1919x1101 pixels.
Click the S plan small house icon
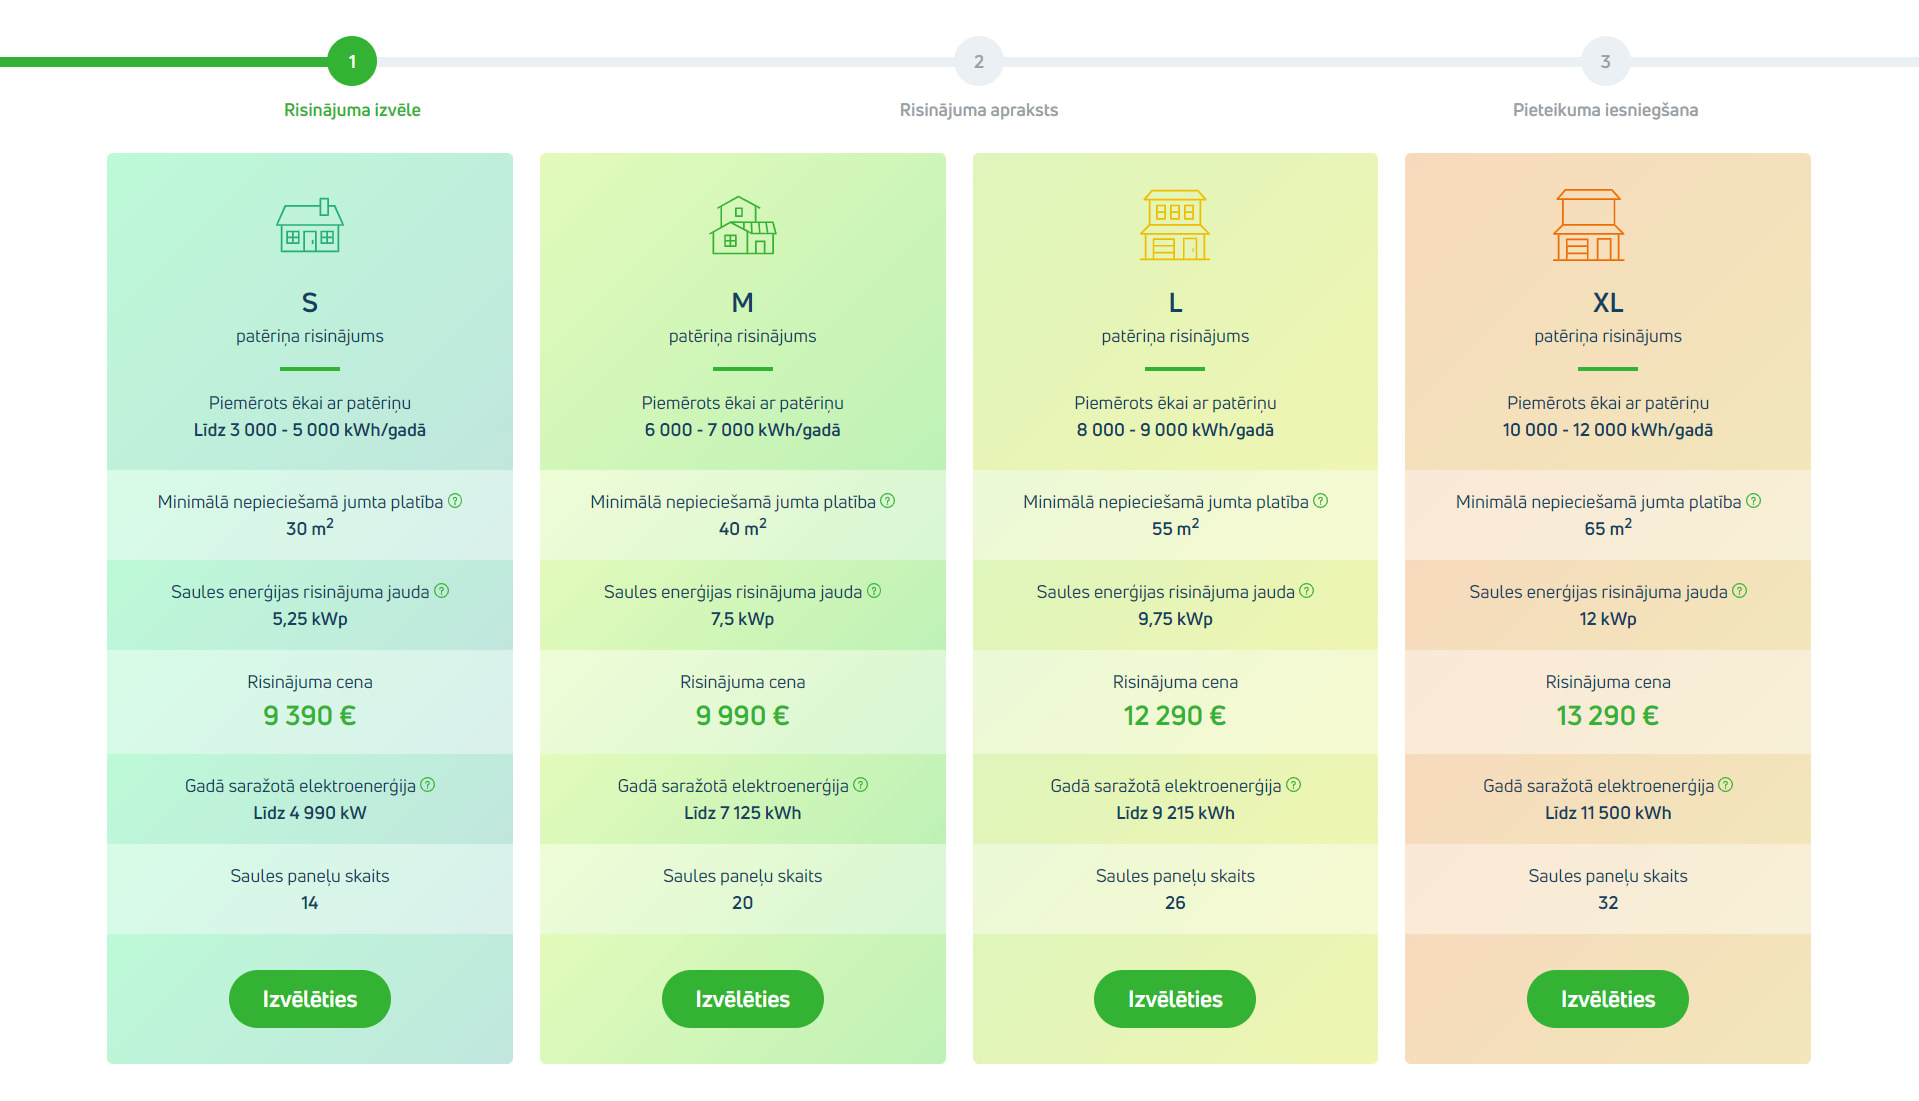[x=310, y=225]
